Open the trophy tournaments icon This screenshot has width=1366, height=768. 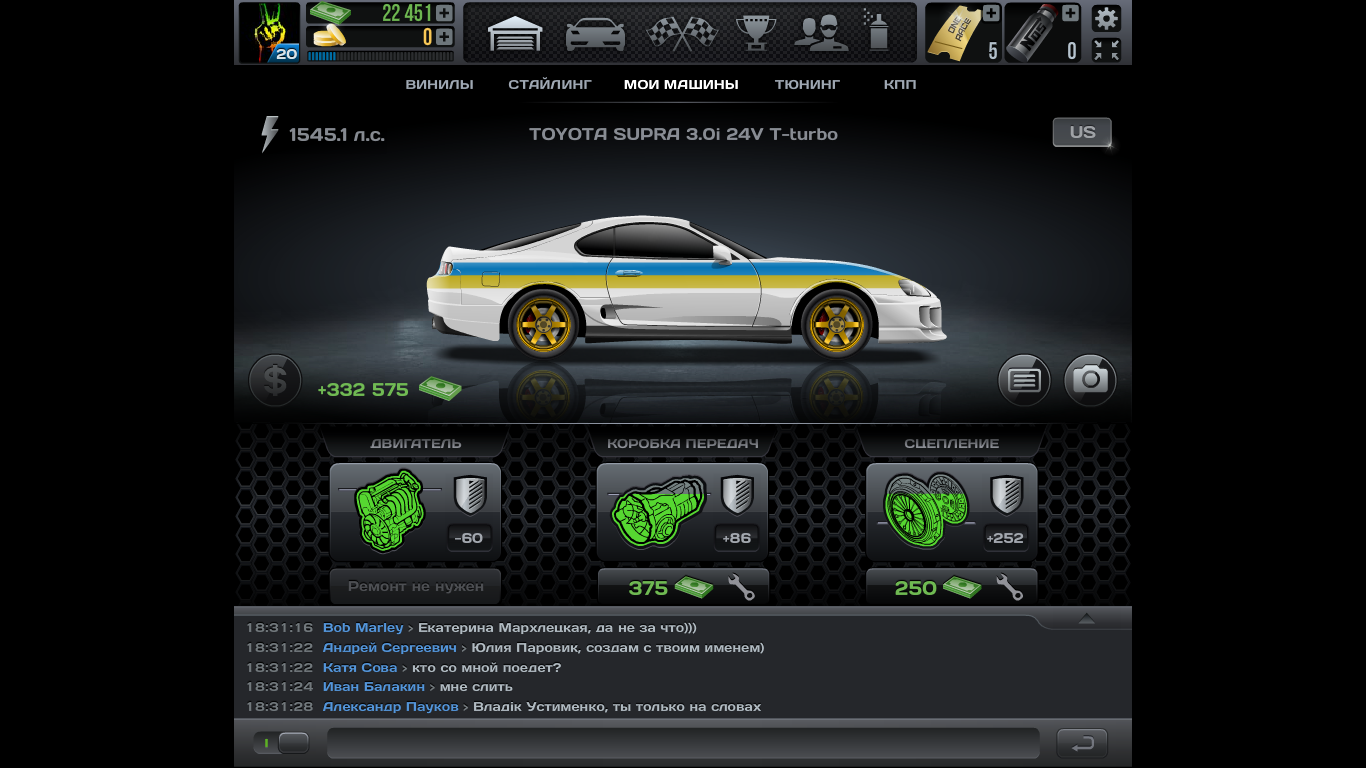coord(756,33)
